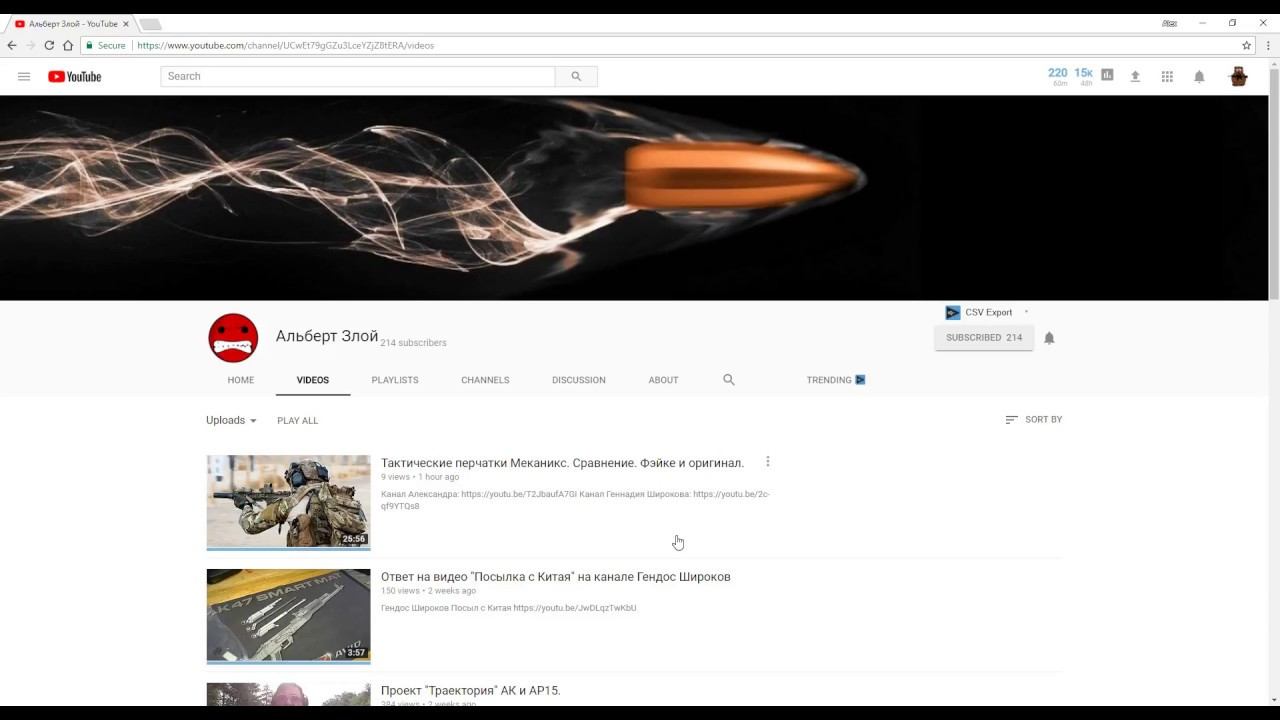Image resolution: width=1280 pixels, height=720 pixels.
Task: Close the Альберт Злой YouTube tab
Action: pyautogui.click(x=126, y=23)
